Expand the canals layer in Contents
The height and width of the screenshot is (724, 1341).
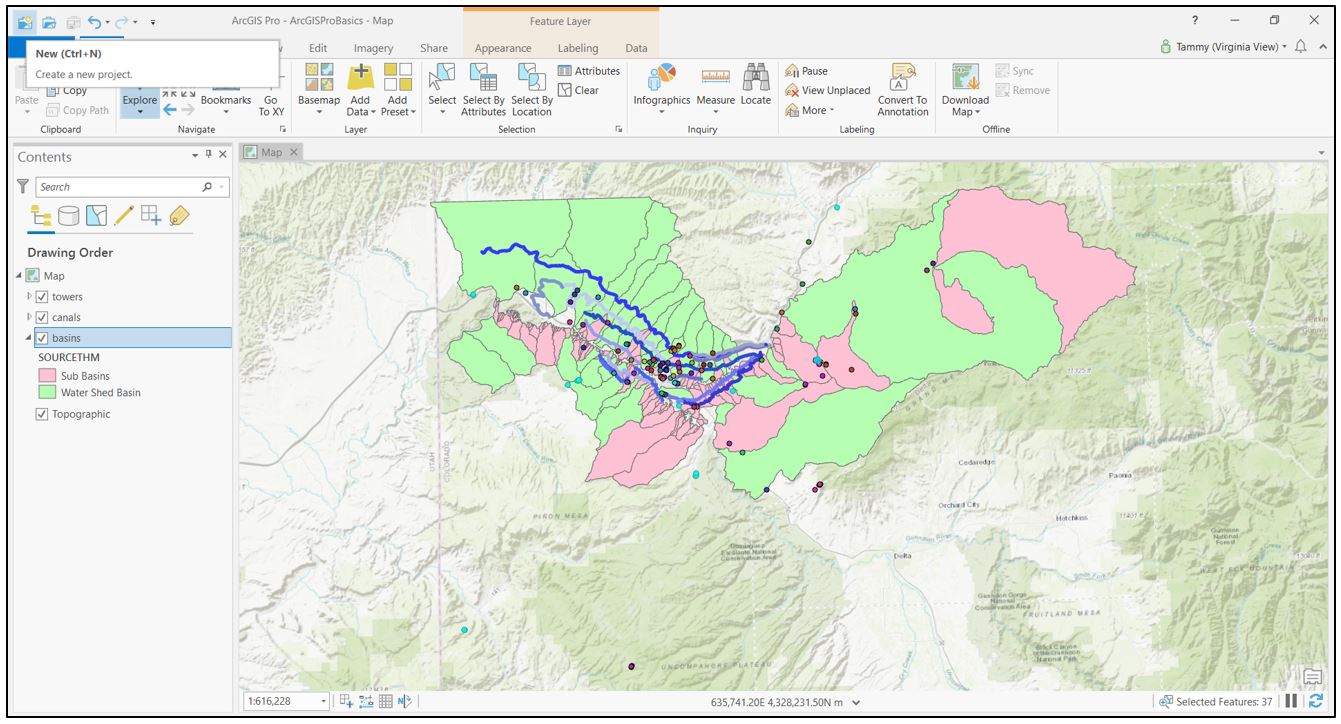click(31, 316)
